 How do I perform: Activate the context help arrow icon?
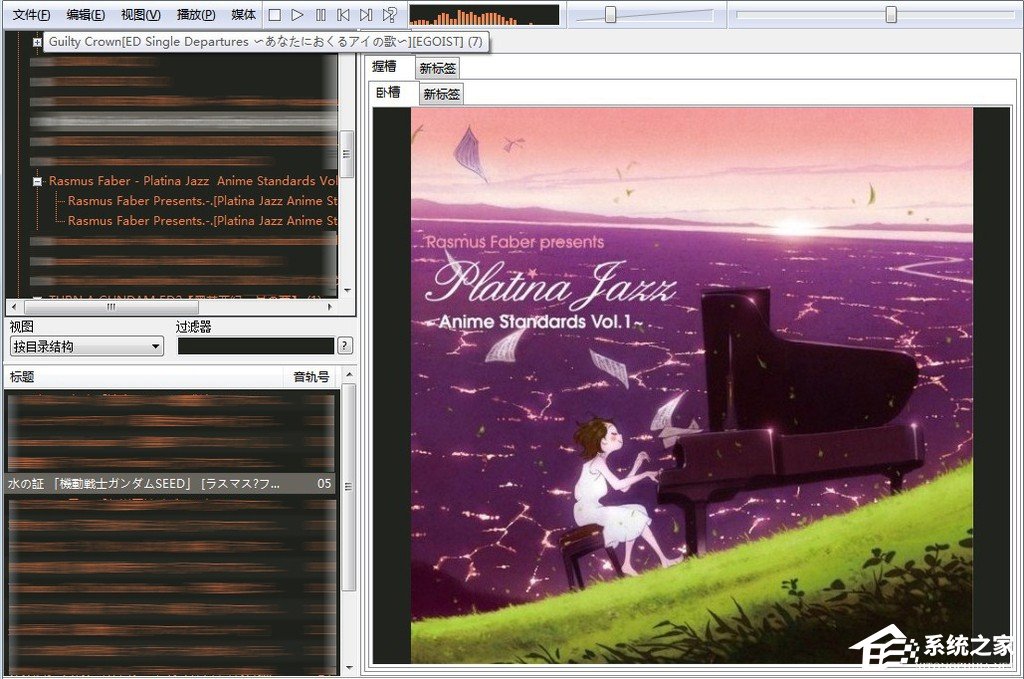(x=389, y=14)
